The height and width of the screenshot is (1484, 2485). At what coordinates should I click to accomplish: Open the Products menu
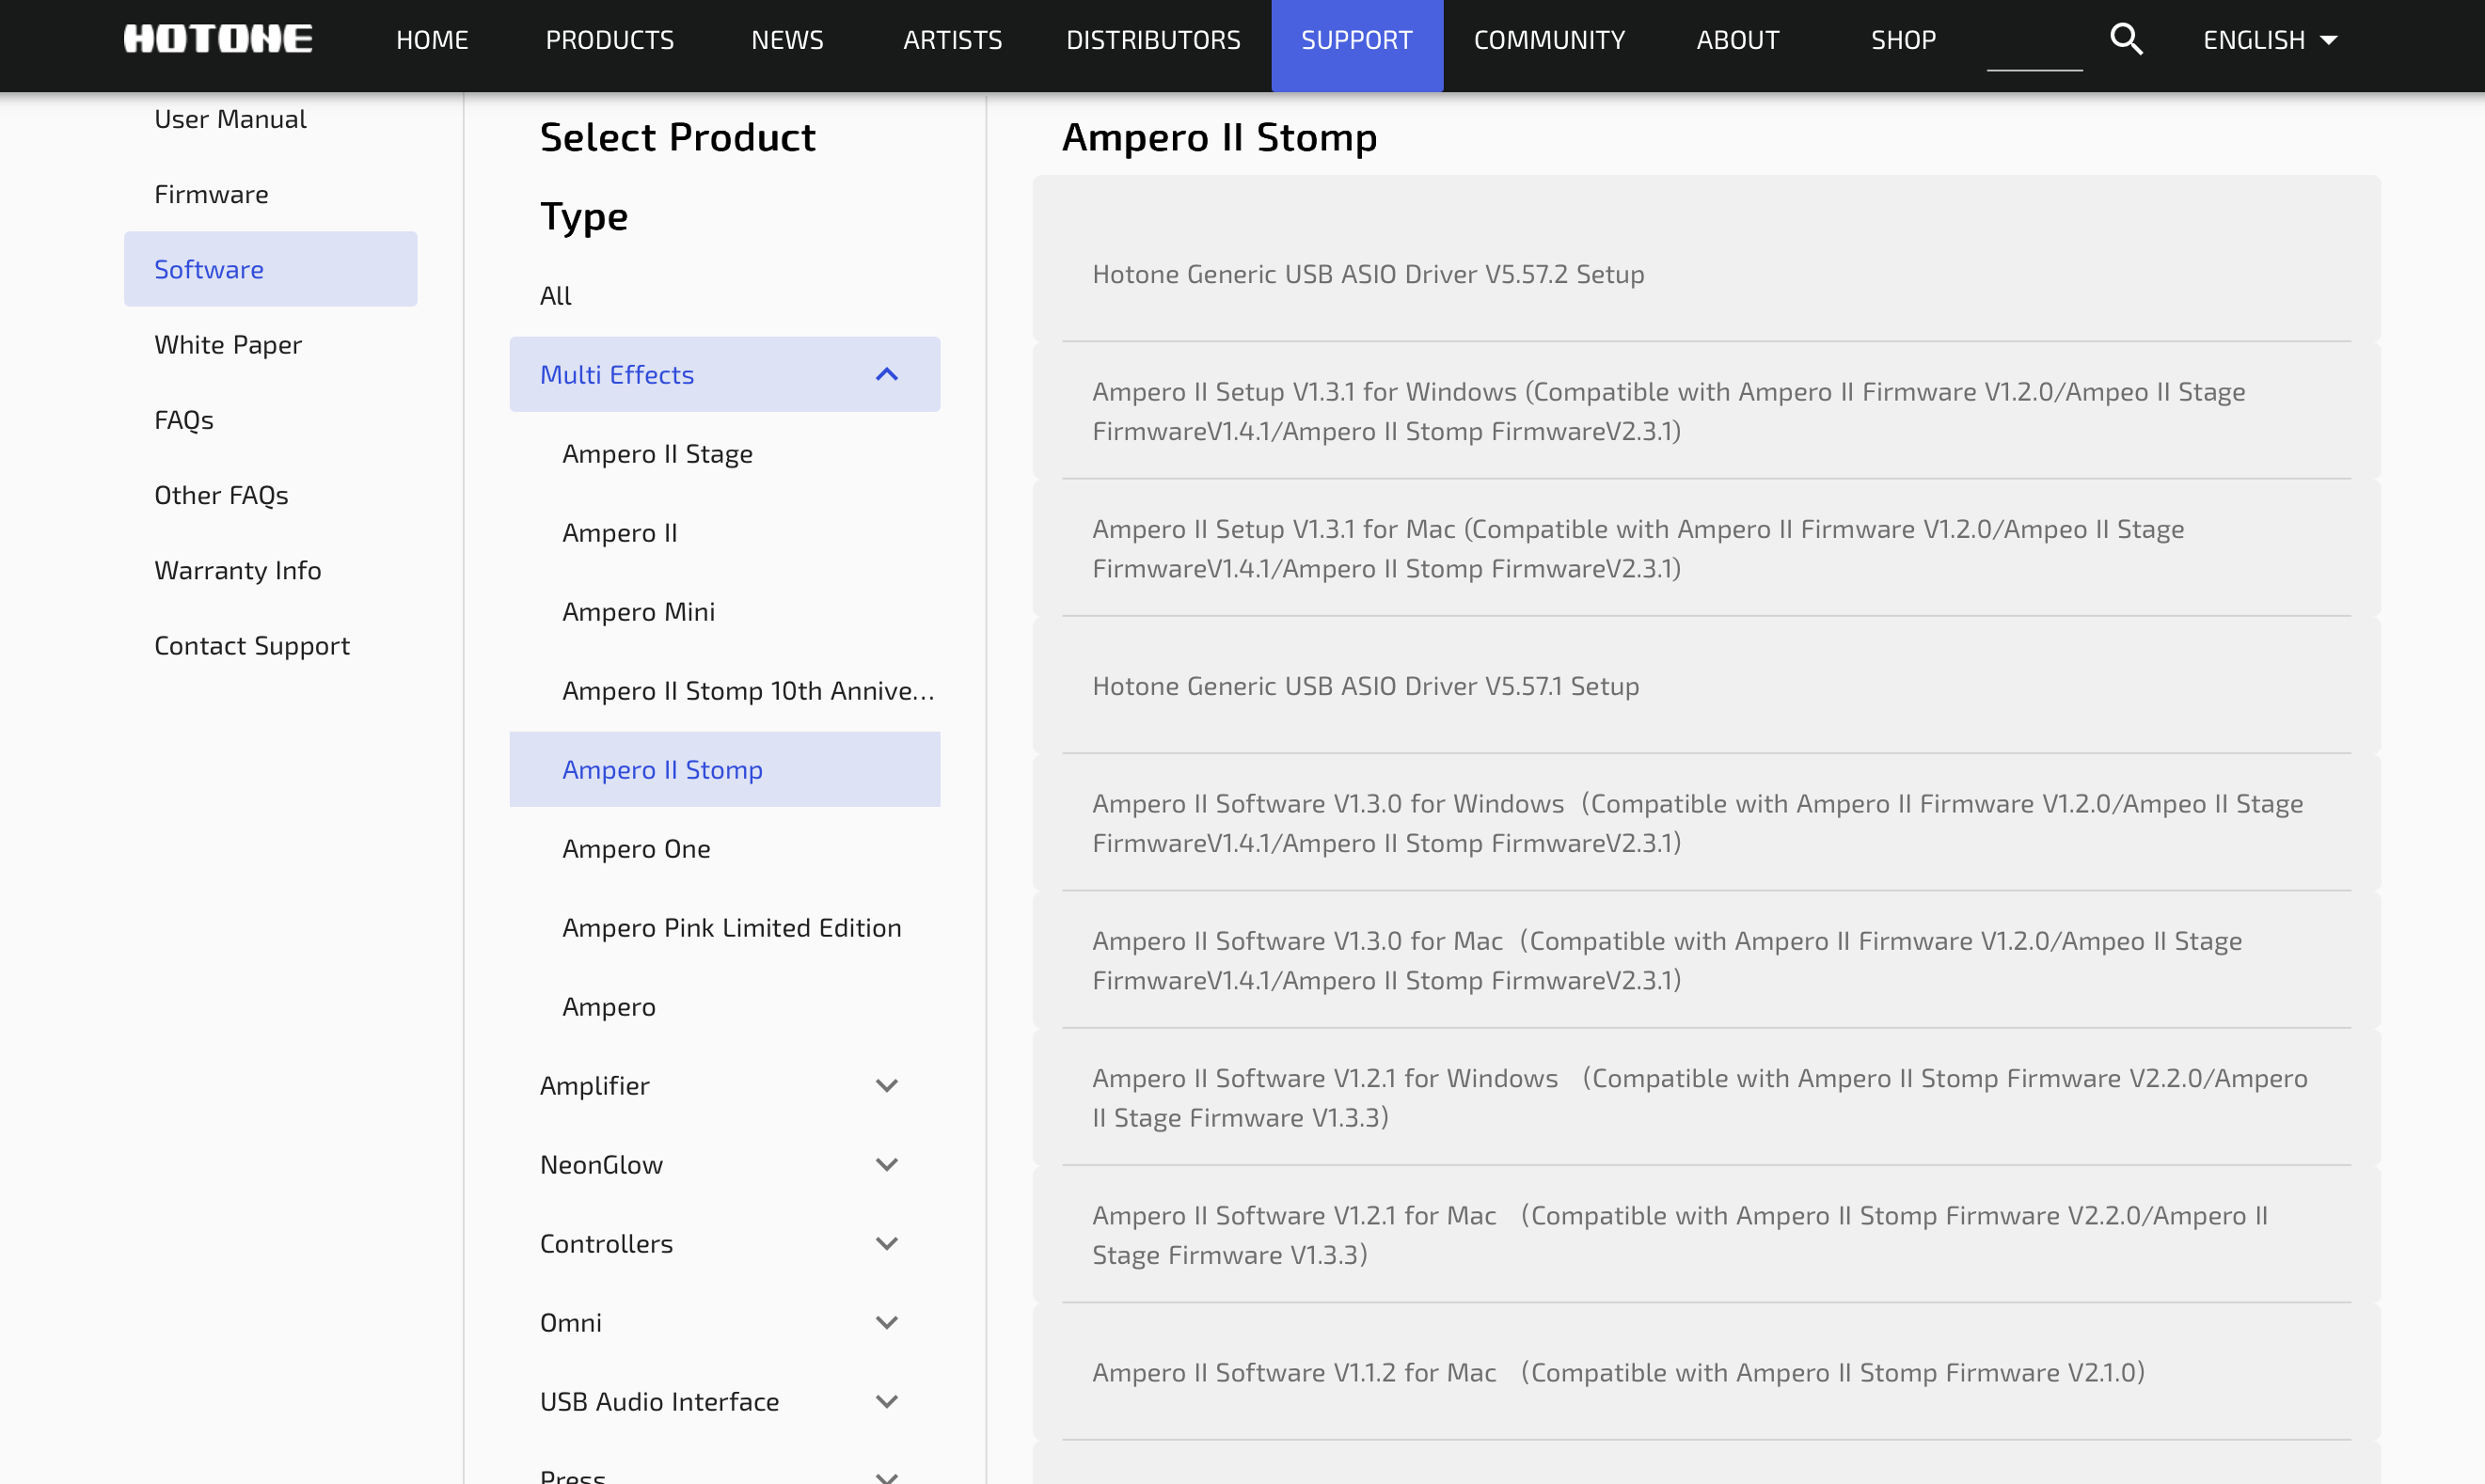point(609,40)
